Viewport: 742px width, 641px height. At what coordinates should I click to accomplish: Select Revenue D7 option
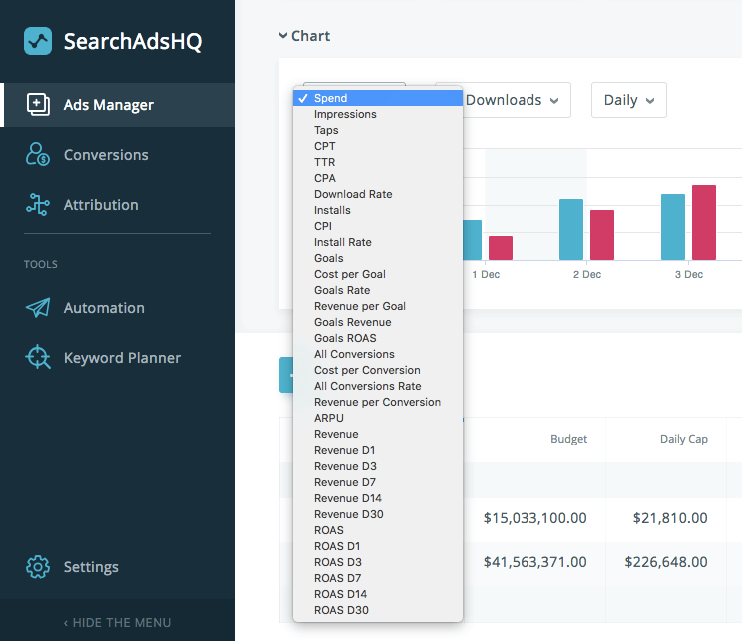pos(378,482)
